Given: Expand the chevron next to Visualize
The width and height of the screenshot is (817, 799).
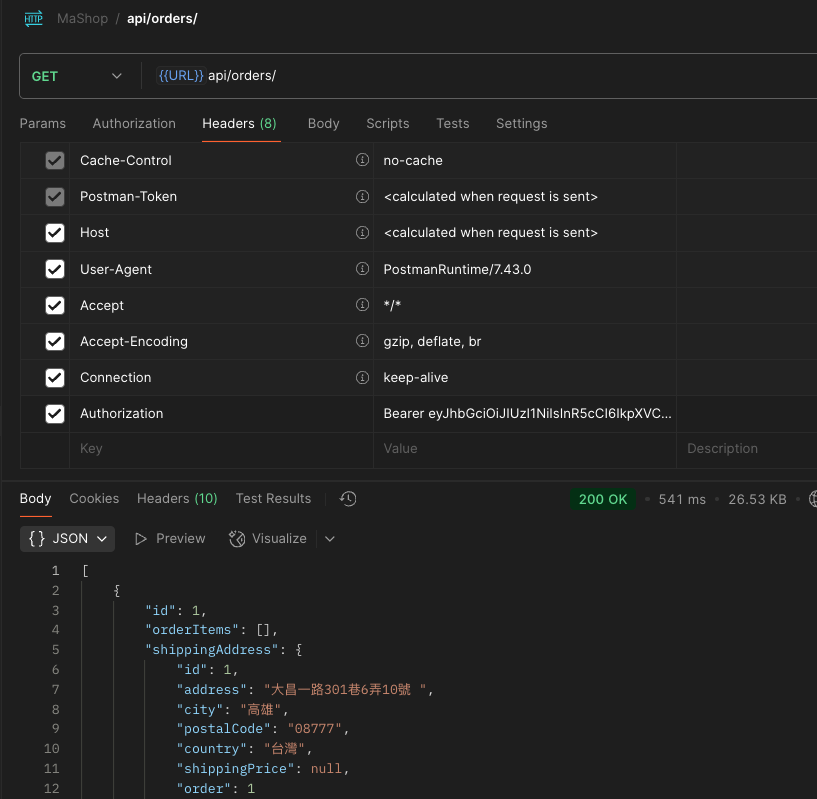Looking at the screenshot, I should (330, 539).
